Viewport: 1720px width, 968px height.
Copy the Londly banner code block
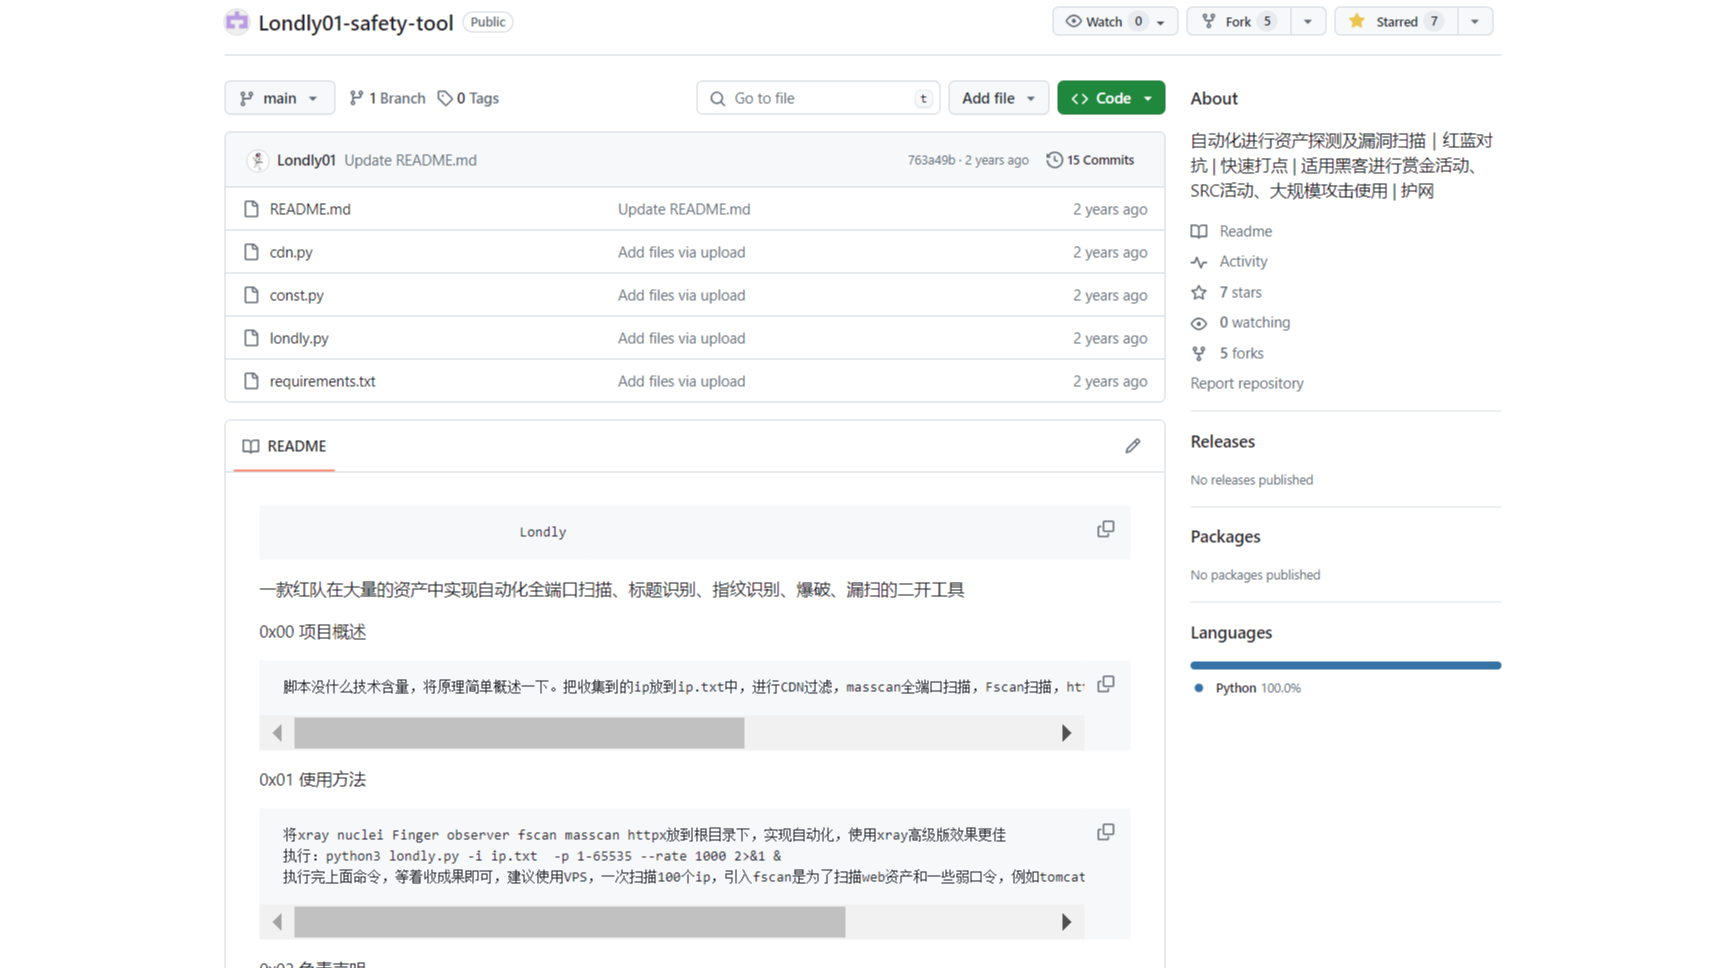(1105, 529)
